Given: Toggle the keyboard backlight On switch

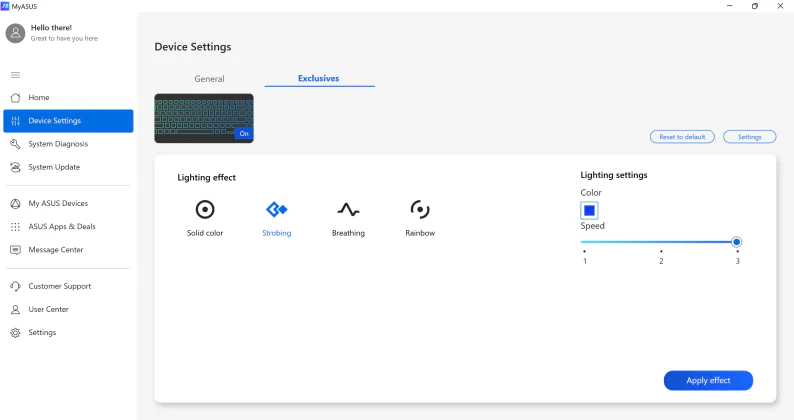Looking at the screenshot, I should pos(244,134).
